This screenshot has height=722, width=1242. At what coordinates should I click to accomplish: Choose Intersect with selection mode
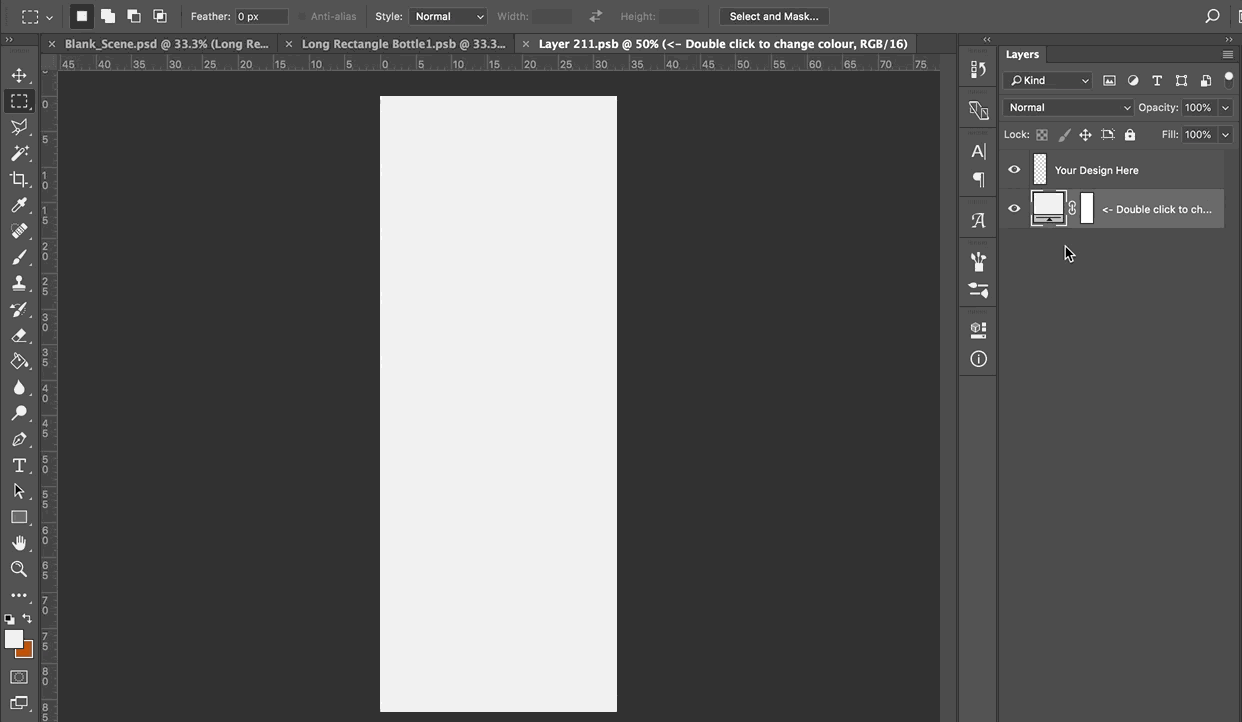[x=160, y=16]
